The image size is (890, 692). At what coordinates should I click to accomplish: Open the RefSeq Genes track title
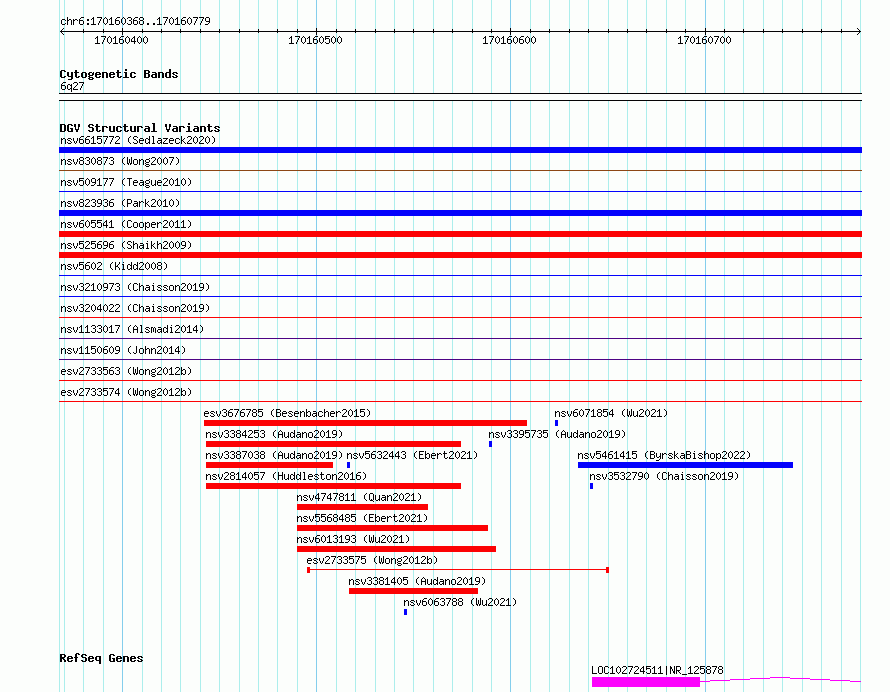point(101,658)
